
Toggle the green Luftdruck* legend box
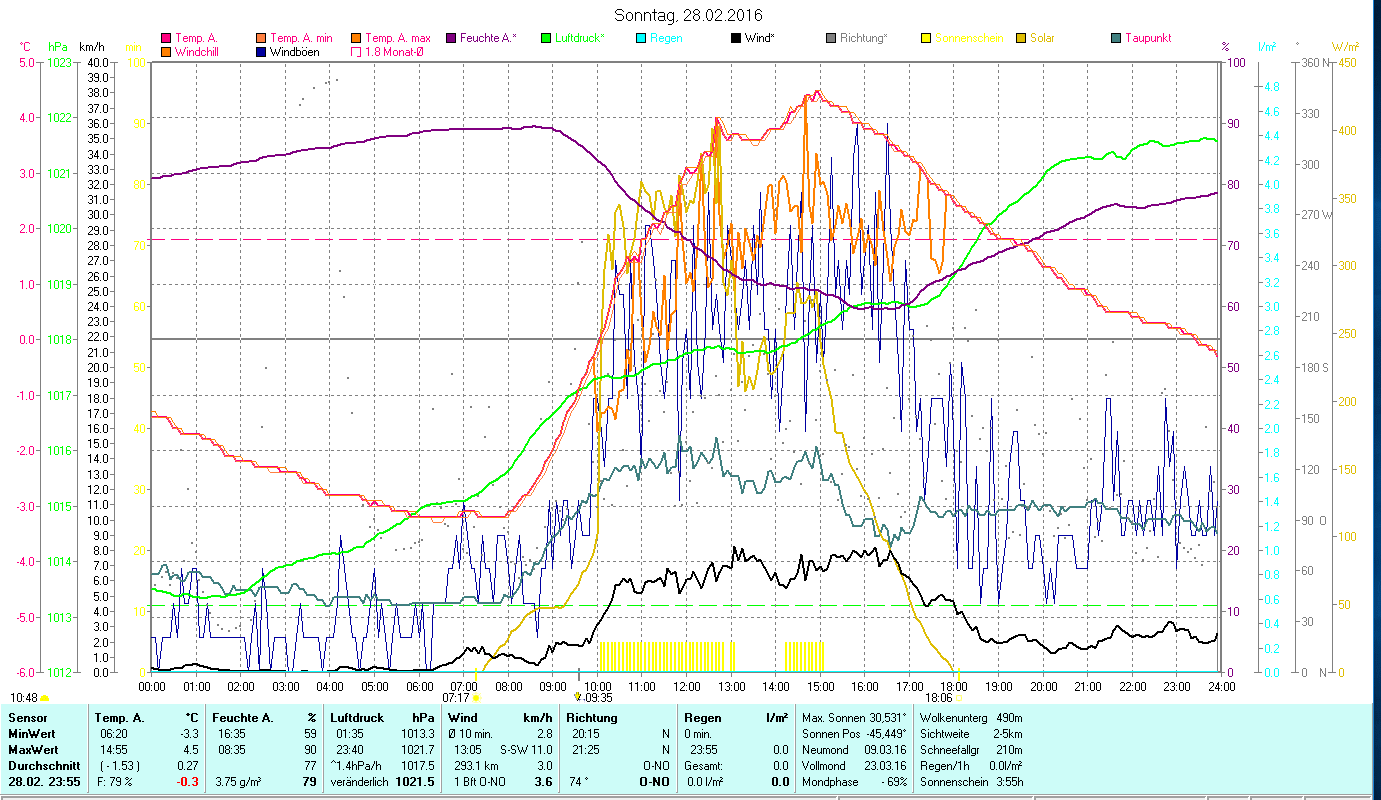tap(545, 38)
